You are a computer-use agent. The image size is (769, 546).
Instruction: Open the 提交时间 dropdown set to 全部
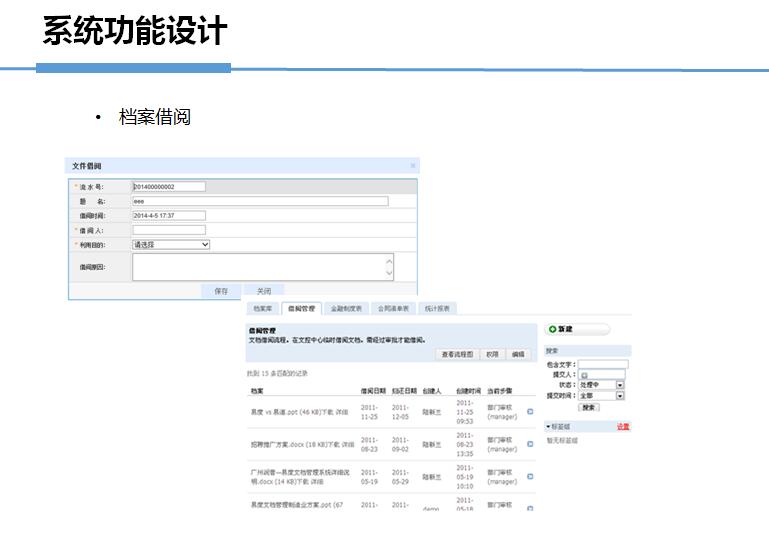click(601, 395)
